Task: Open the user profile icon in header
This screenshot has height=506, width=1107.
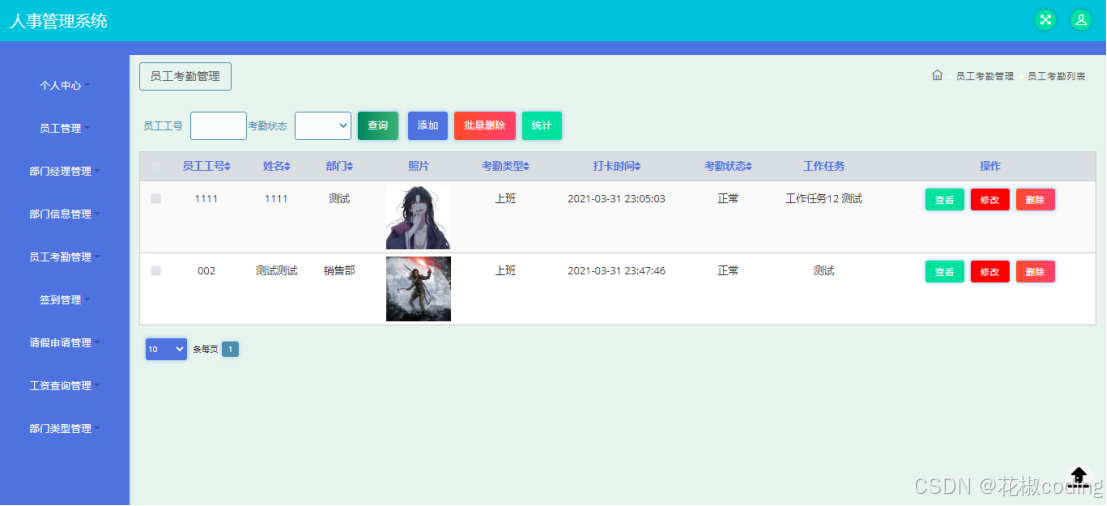Action: [x=1081, y=20]
